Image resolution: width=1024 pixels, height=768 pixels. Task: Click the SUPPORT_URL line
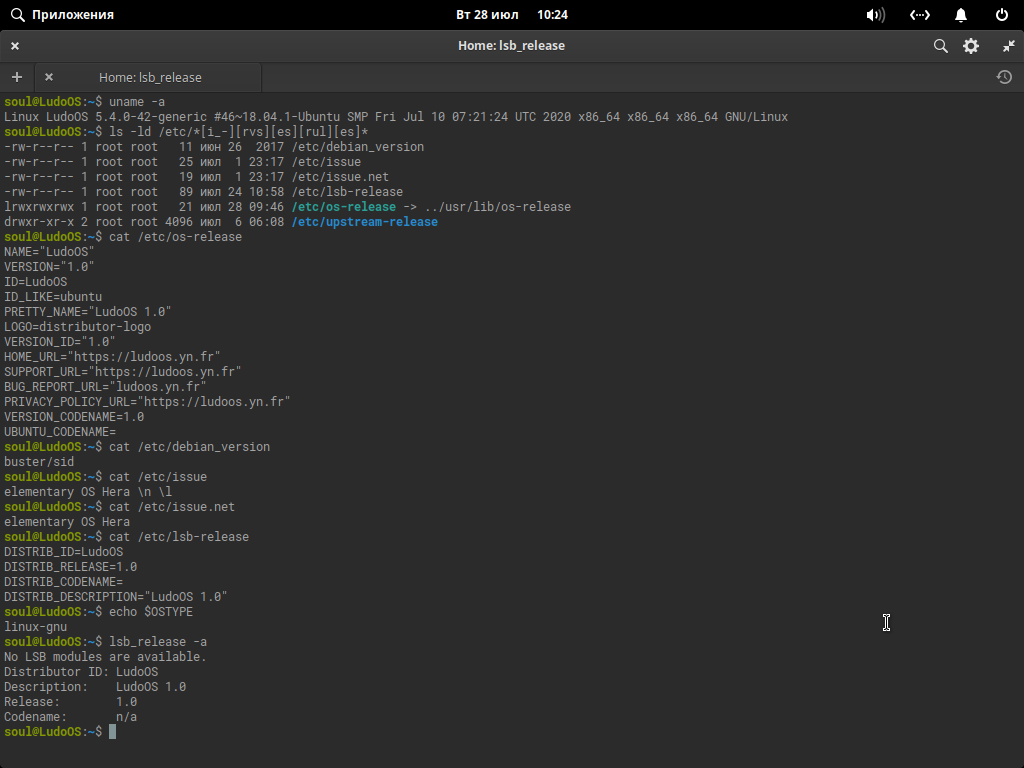click(123, 372)
